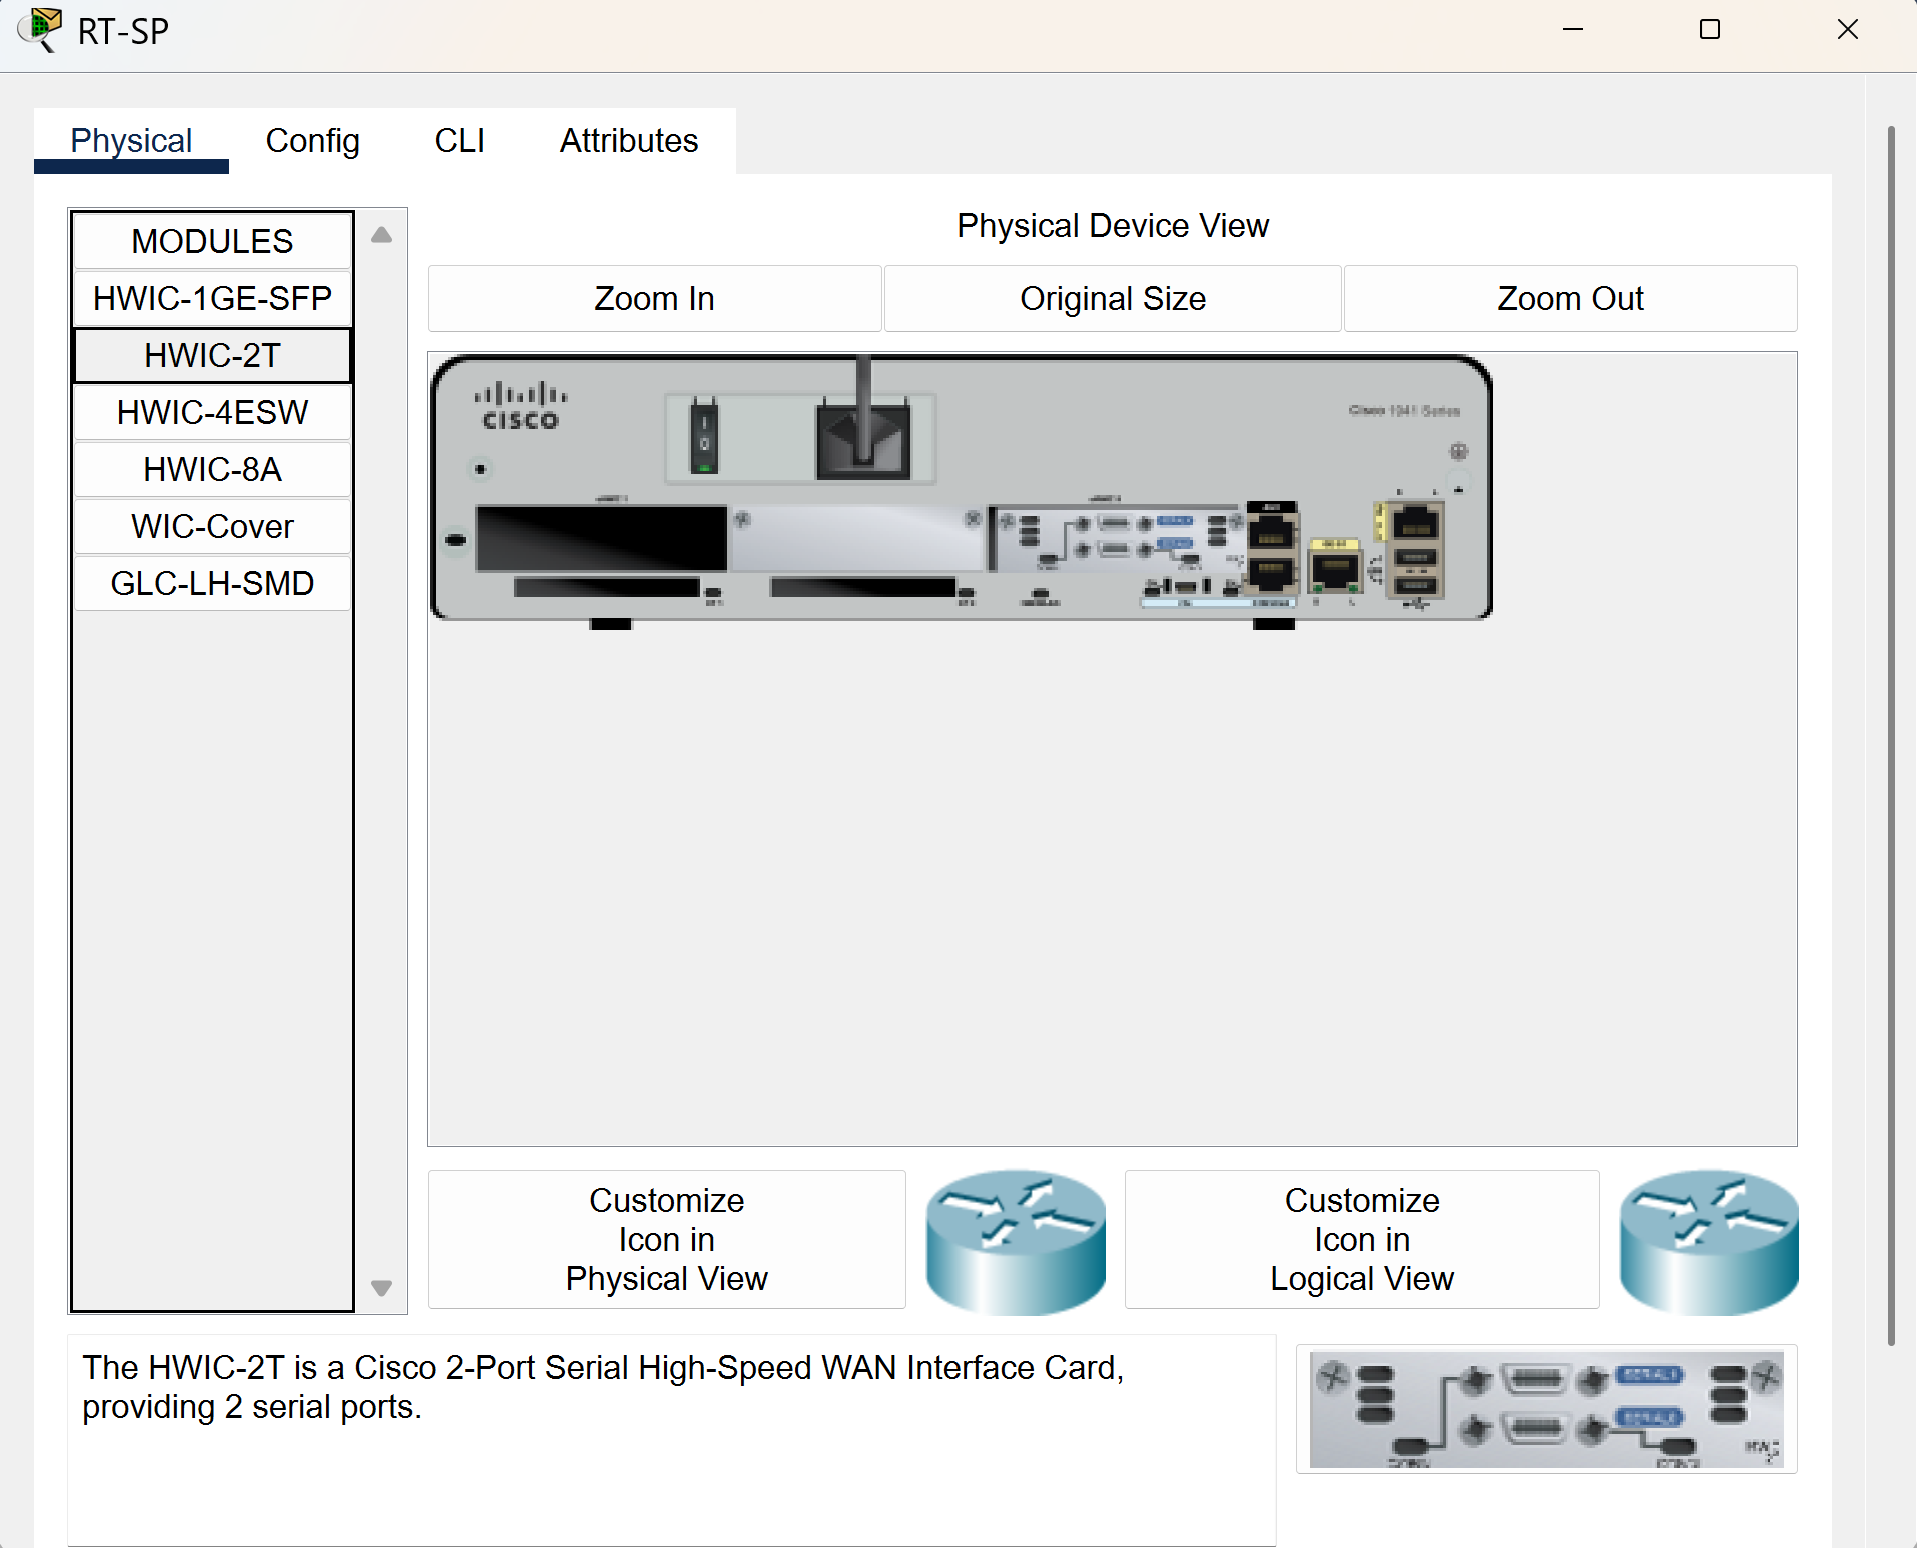Select the HWIC-4ESW module
The image size is (1917, 1548).
[x=212, y=412]
